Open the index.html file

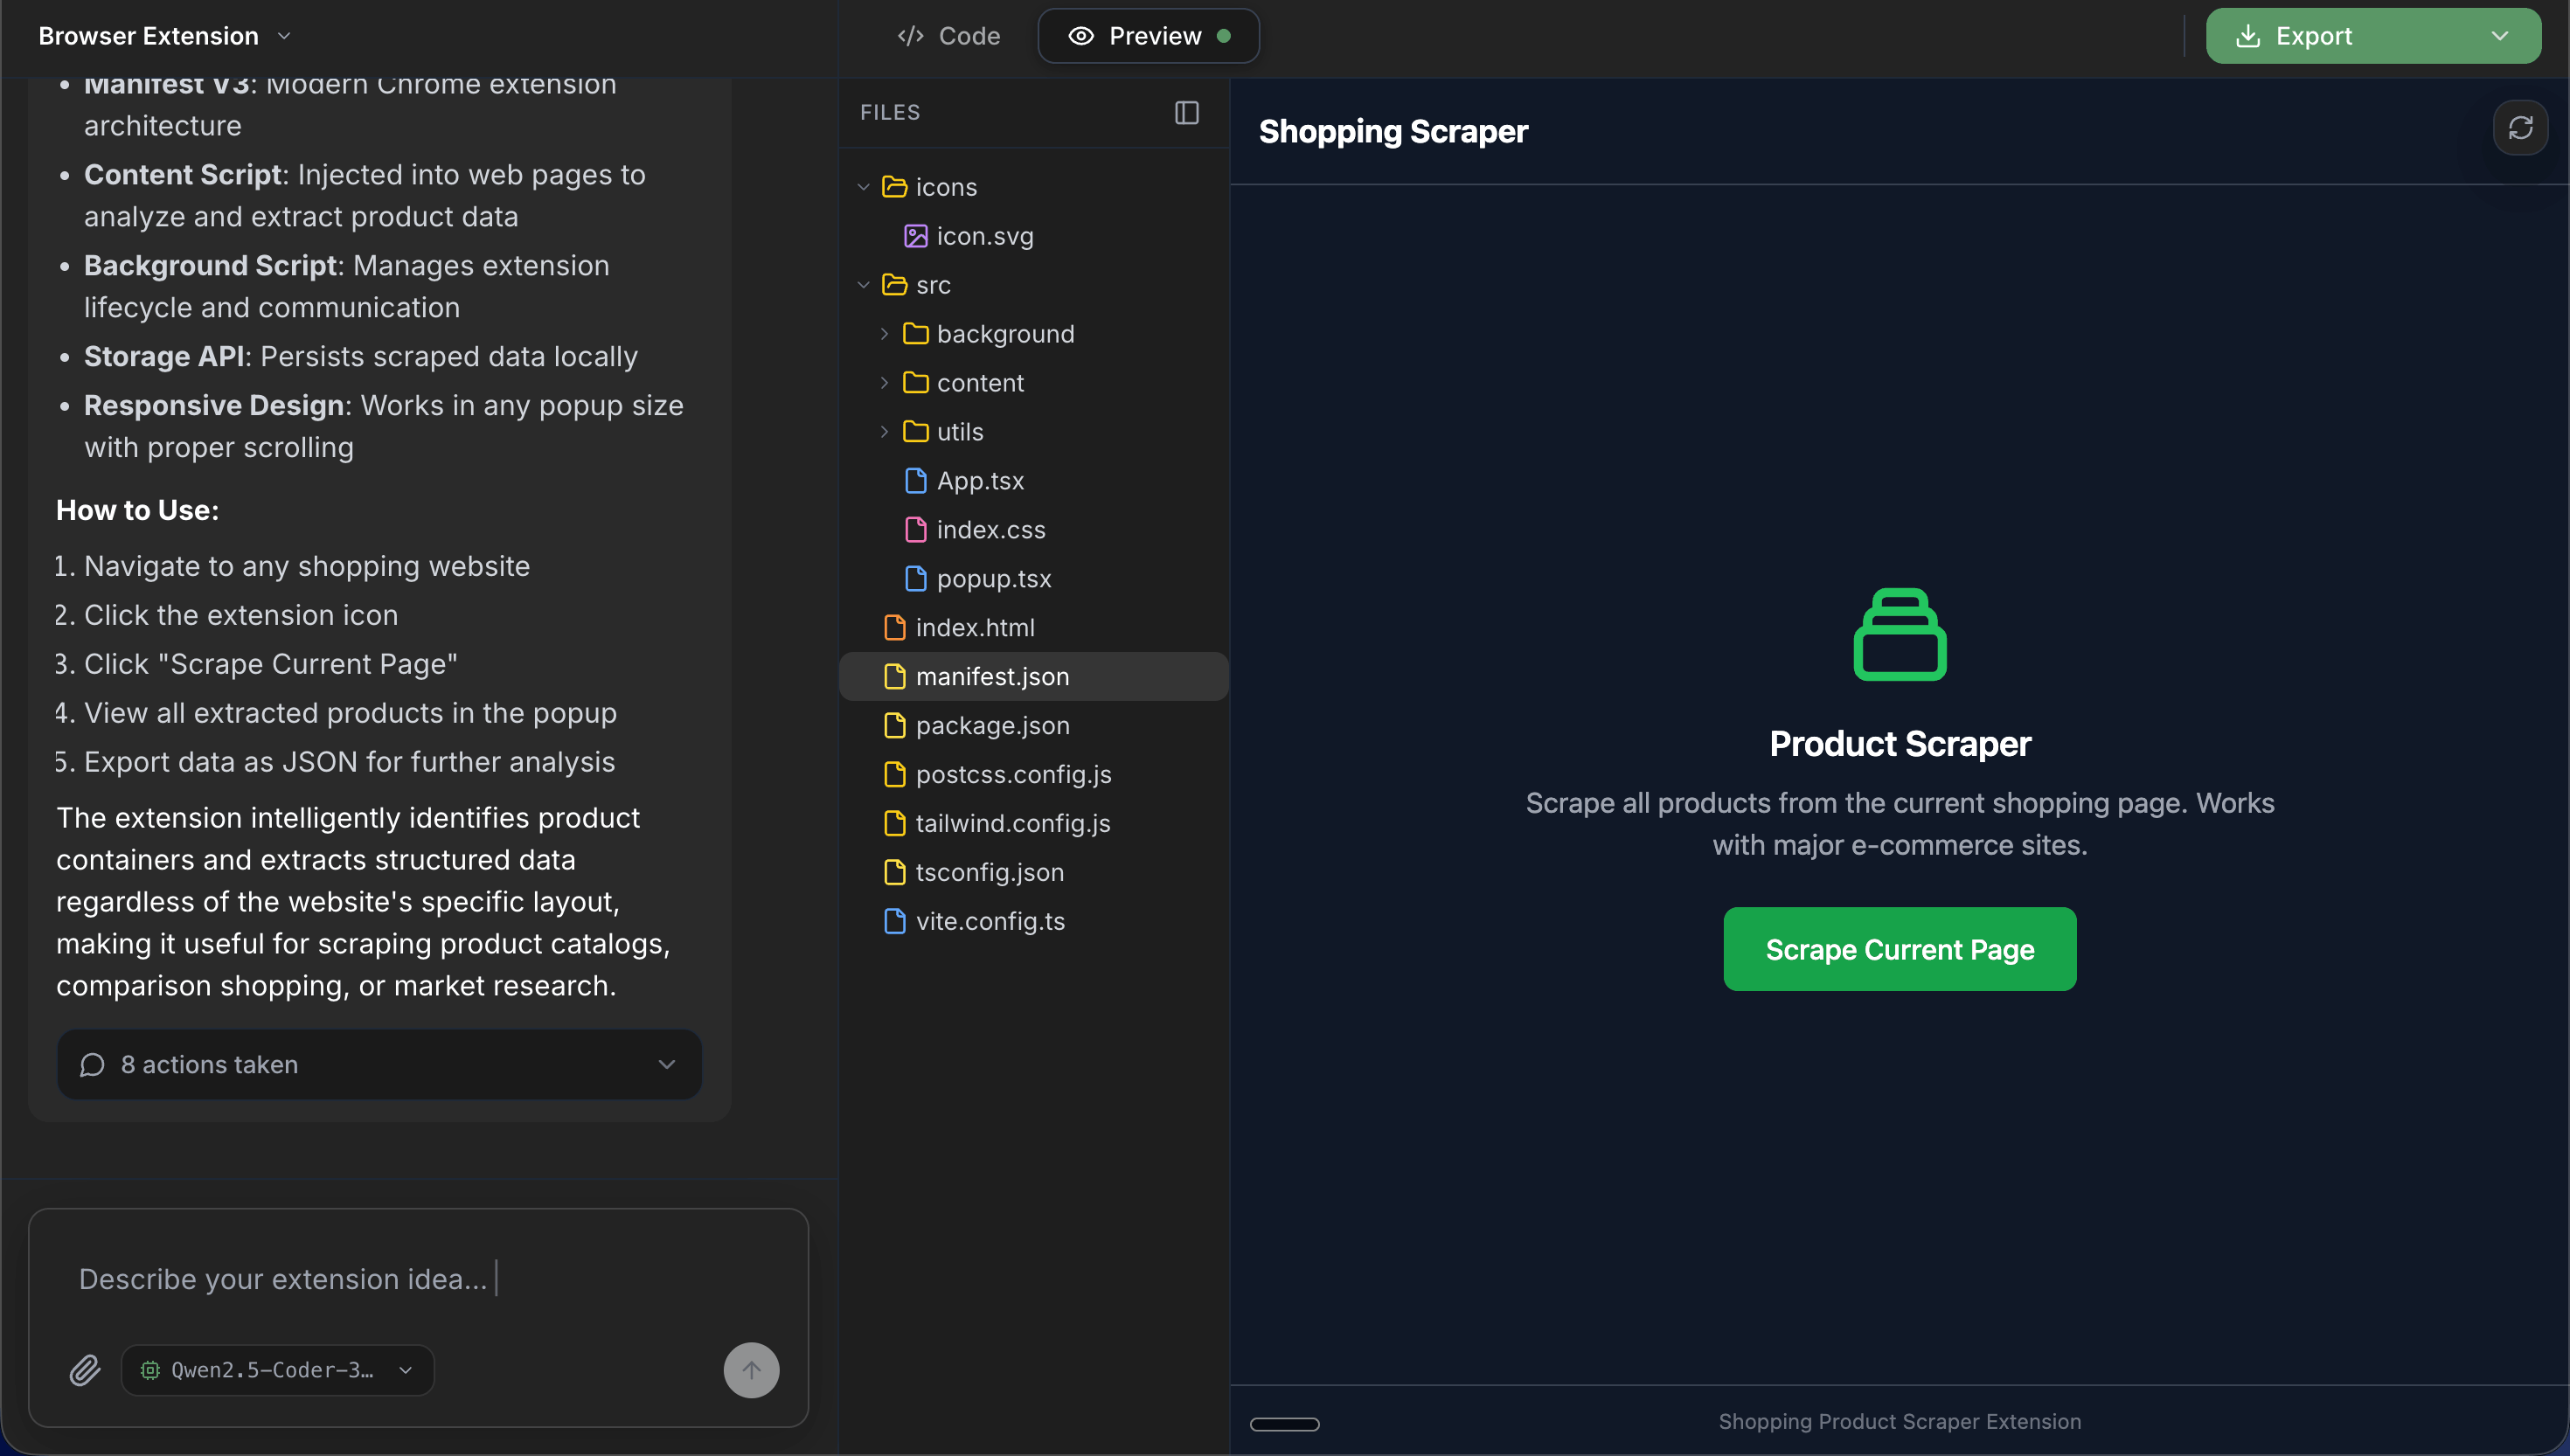click(974, 627)
